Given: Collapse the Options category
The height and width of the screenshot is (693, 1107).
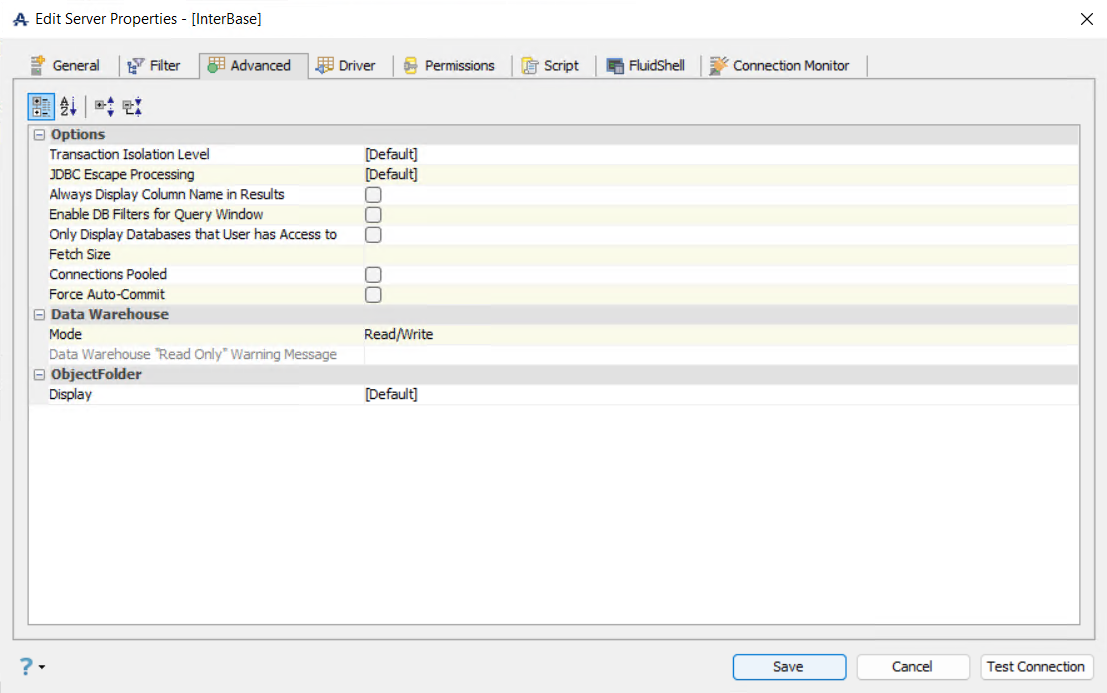Looking at the screenshot, I should (40, 135).
